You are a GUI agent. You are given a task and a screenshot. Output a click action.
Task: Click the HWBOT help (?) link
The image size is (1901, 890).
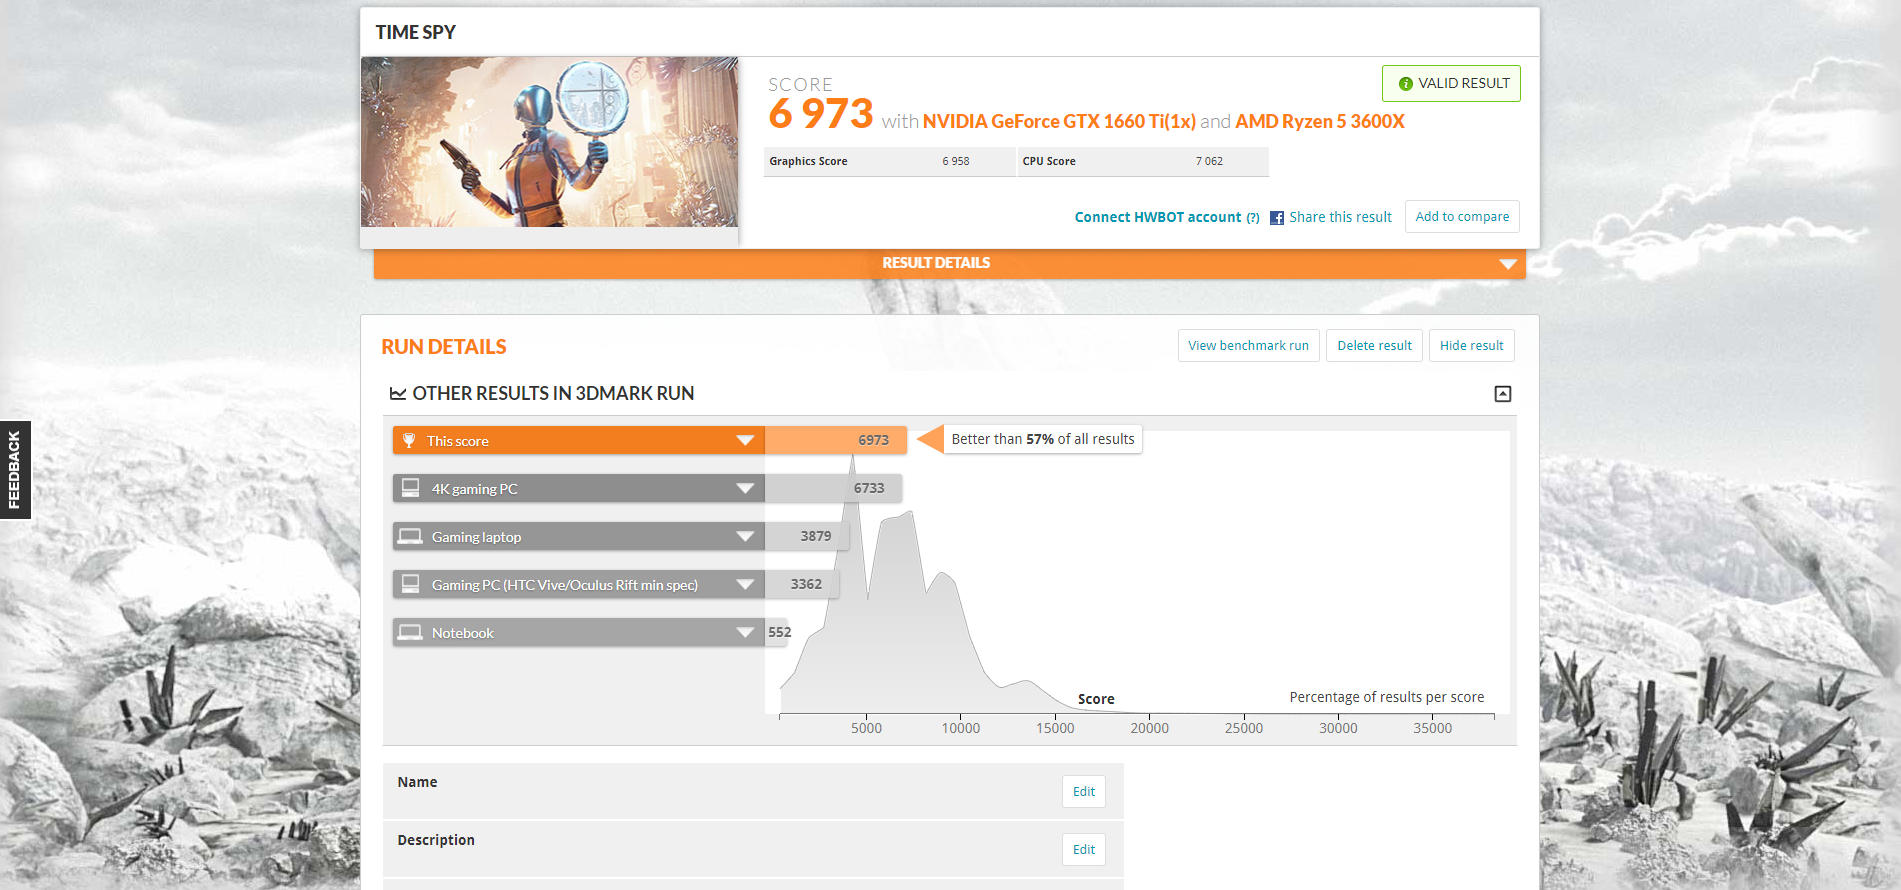point(1253,218)
